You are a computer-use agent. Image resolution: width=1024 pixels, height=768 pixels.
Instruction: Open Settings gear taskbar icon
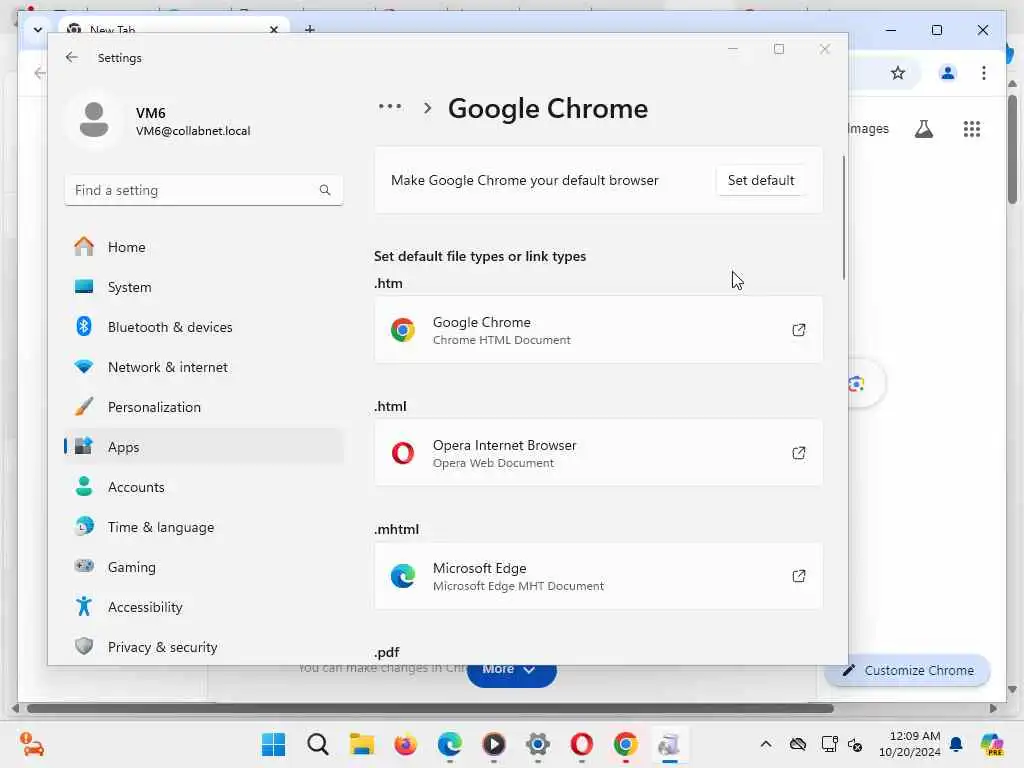537,744
